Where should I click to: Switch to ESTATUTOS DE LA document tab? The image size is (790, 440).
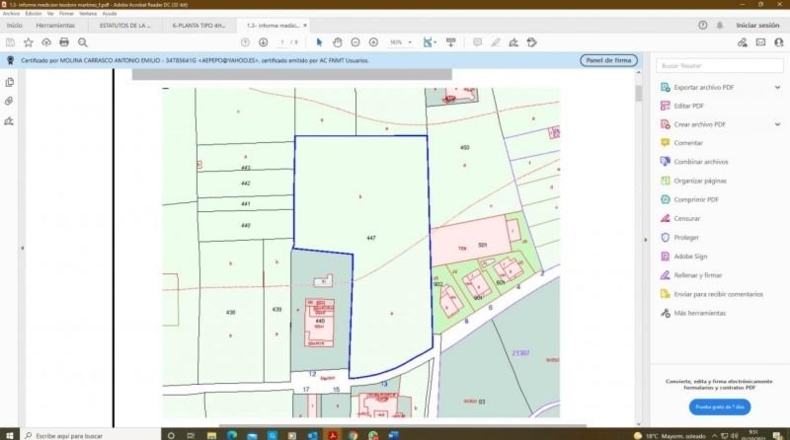125,25
